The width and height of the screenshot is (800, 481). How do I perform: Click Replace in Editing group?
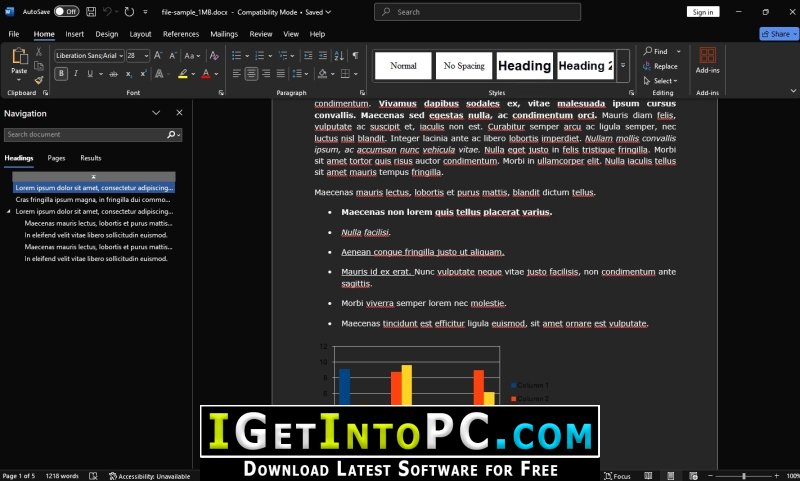[660, 66]
